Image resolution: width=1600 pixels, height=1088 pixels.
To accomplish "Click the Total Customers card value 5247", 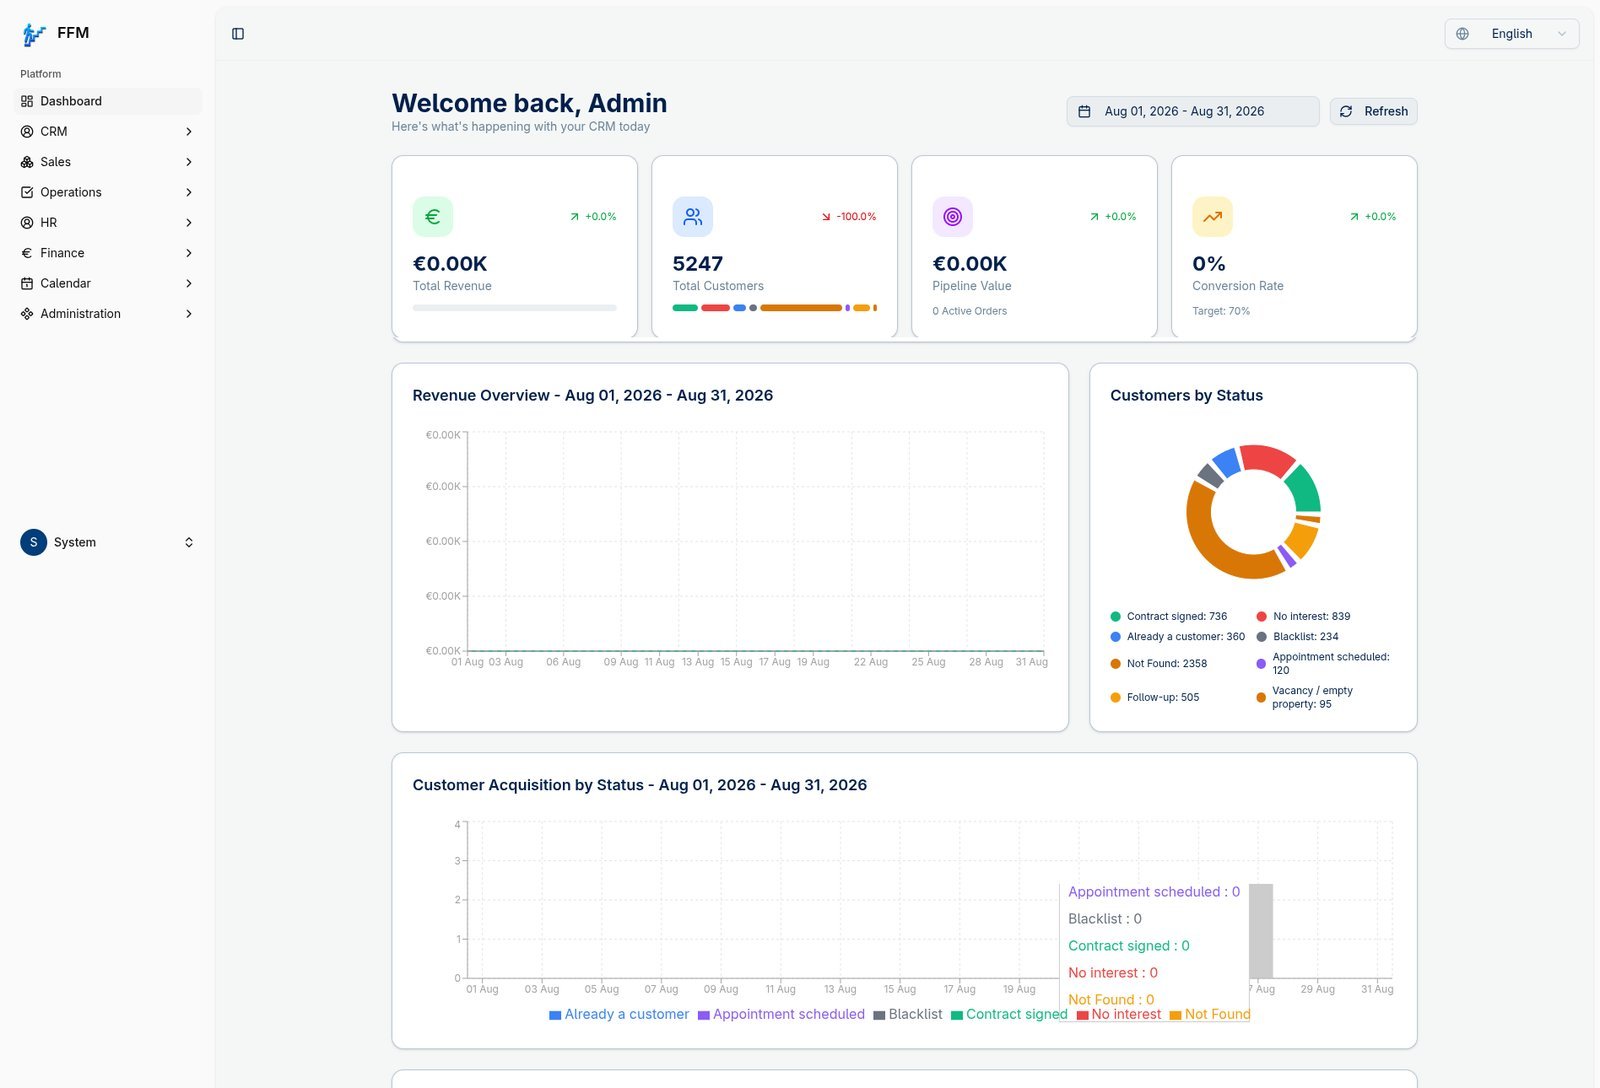I will click(698, 264).
